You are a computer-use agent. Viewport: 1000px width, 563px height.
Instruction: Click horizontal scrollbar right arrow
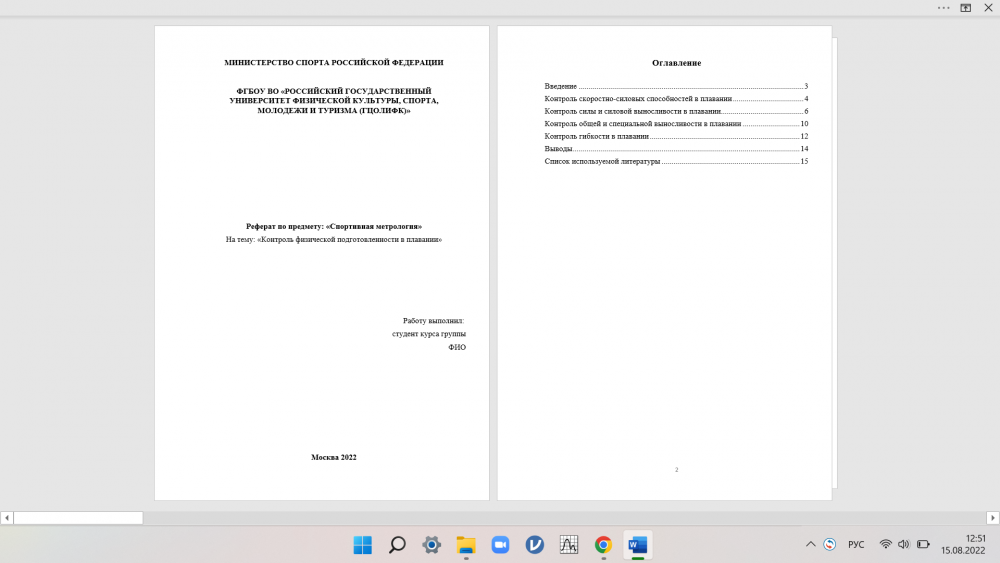pyautogui.click(x=992, y=518)
